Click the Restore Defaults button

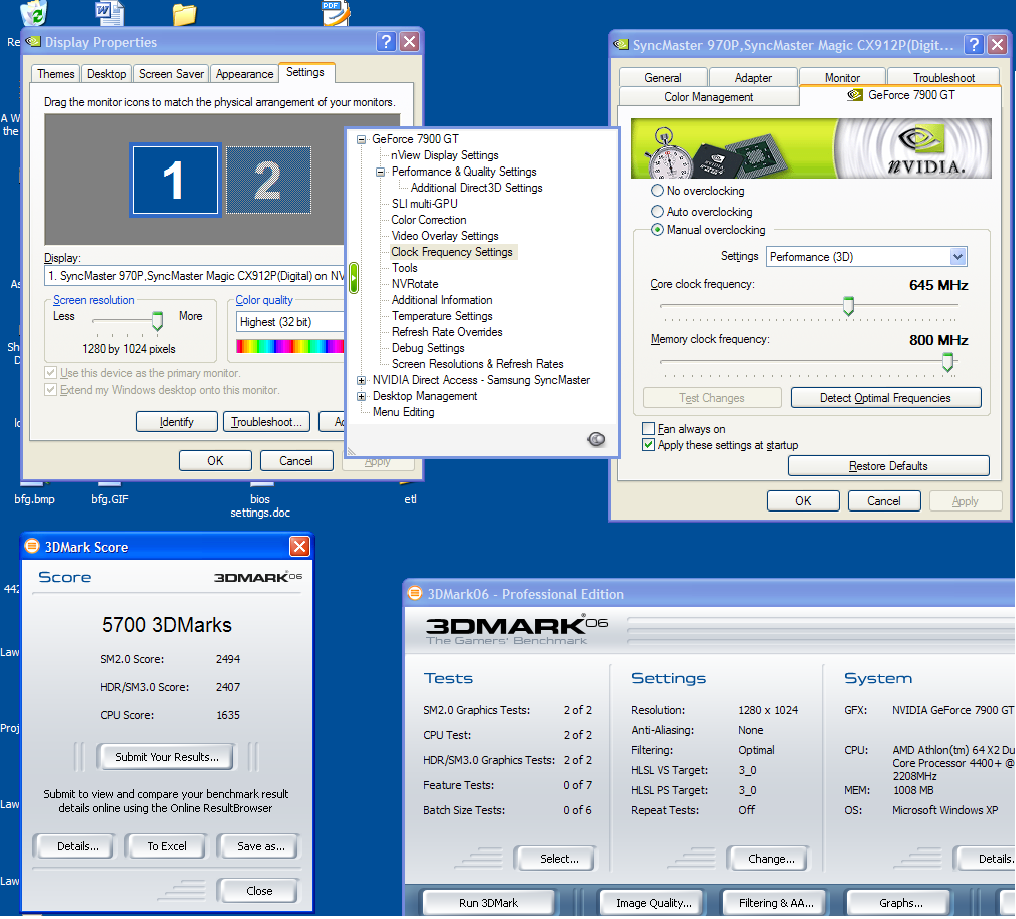(x=888, y=466)
